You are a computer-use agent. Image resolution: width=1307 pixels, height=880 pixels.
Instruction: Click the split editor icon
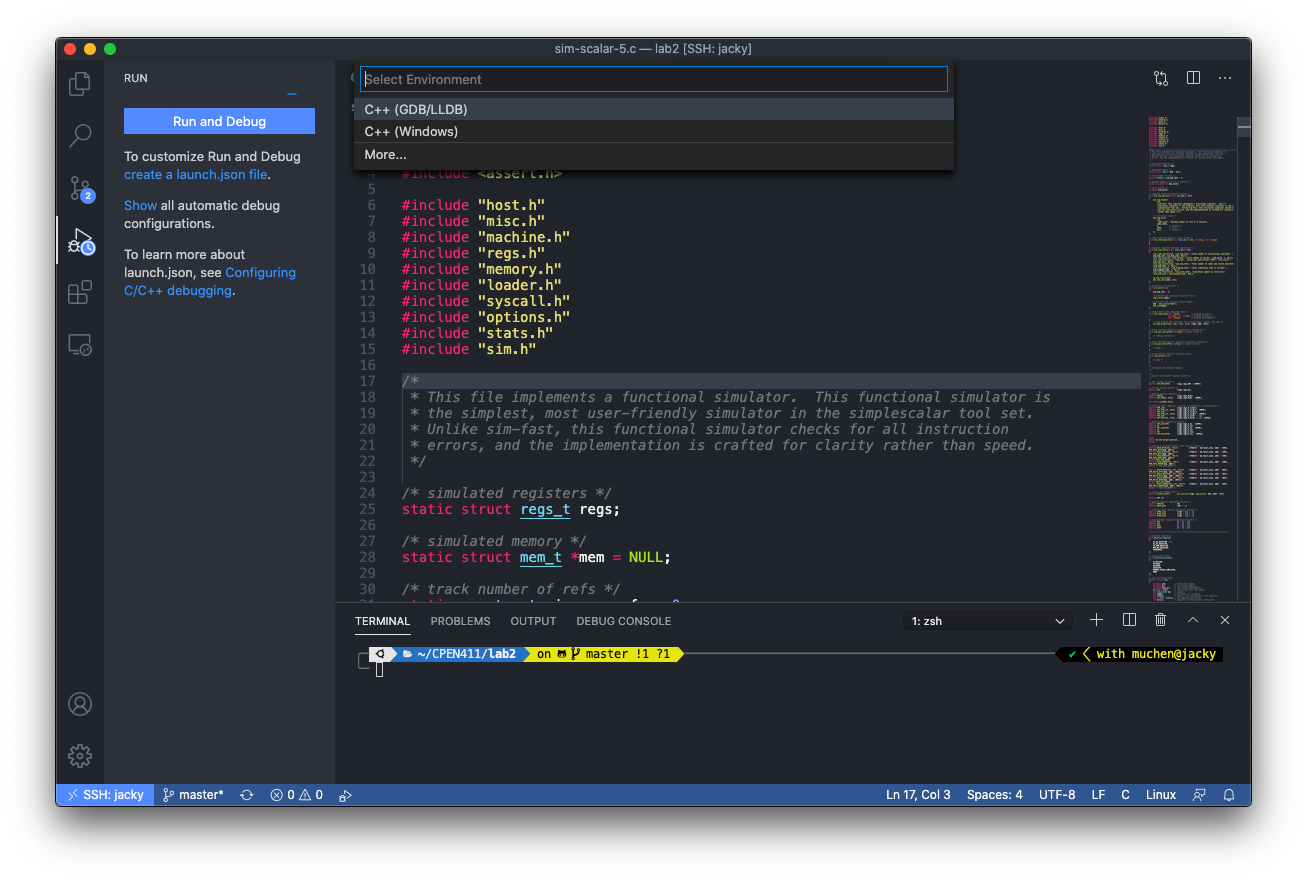pos(1193,78)
